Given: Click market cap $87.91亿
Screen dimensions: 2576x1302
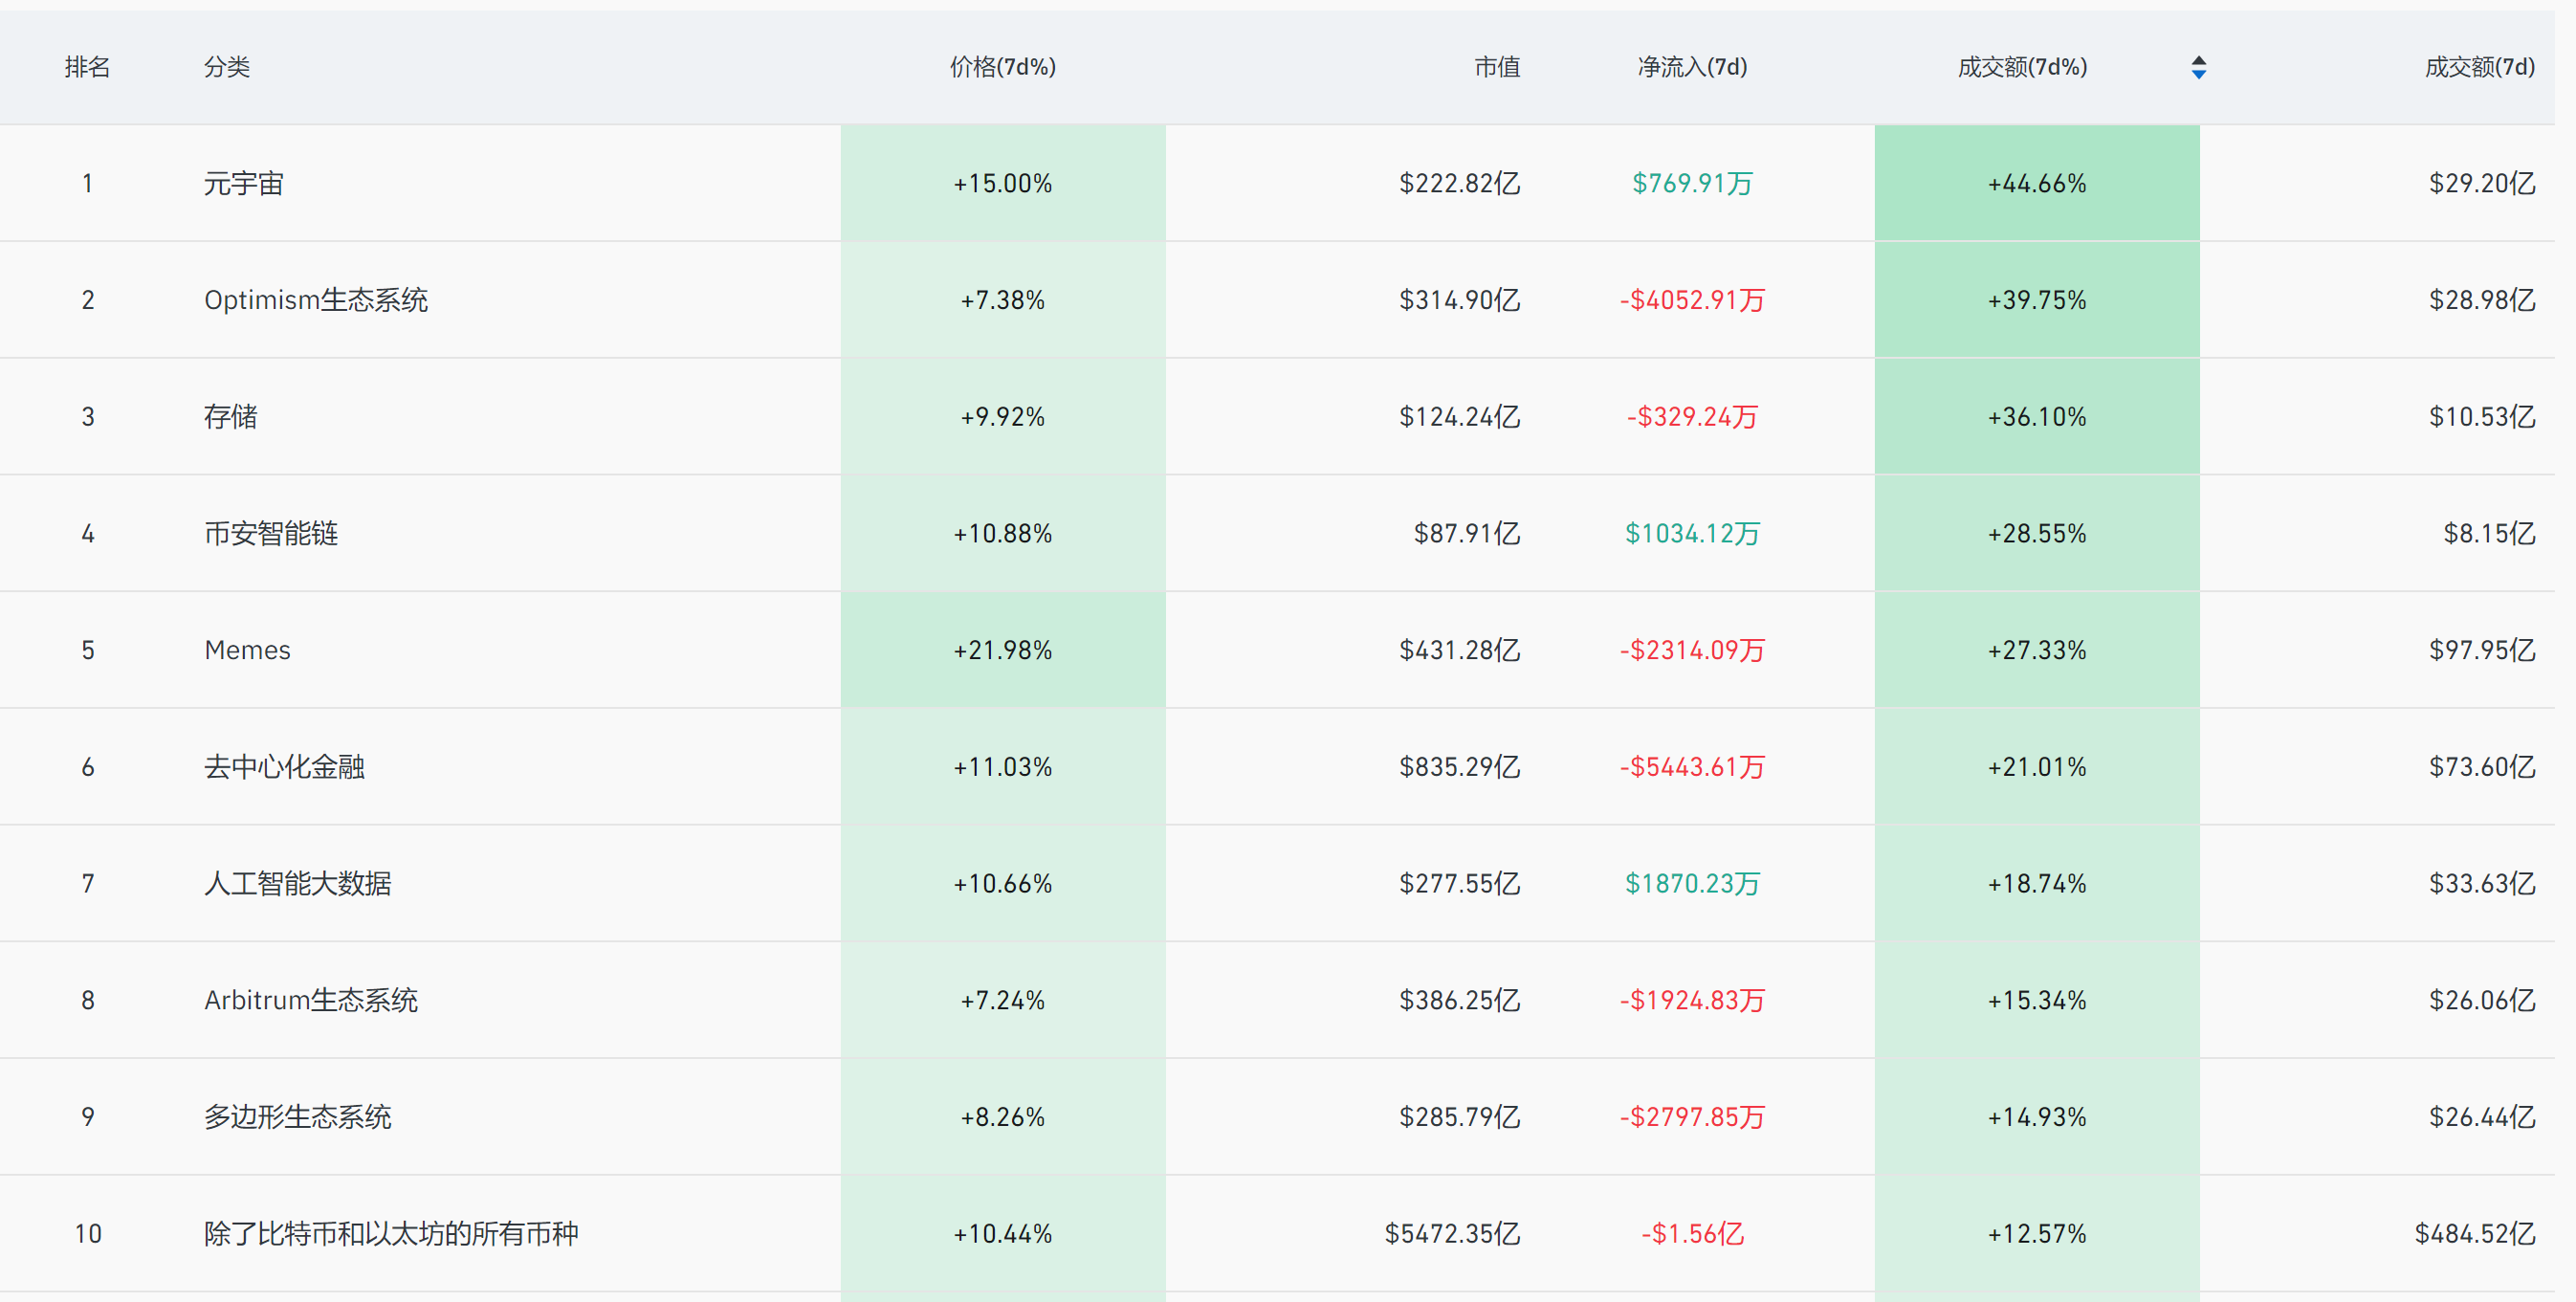Looking at the screenshot, I should click(1466, 534).
